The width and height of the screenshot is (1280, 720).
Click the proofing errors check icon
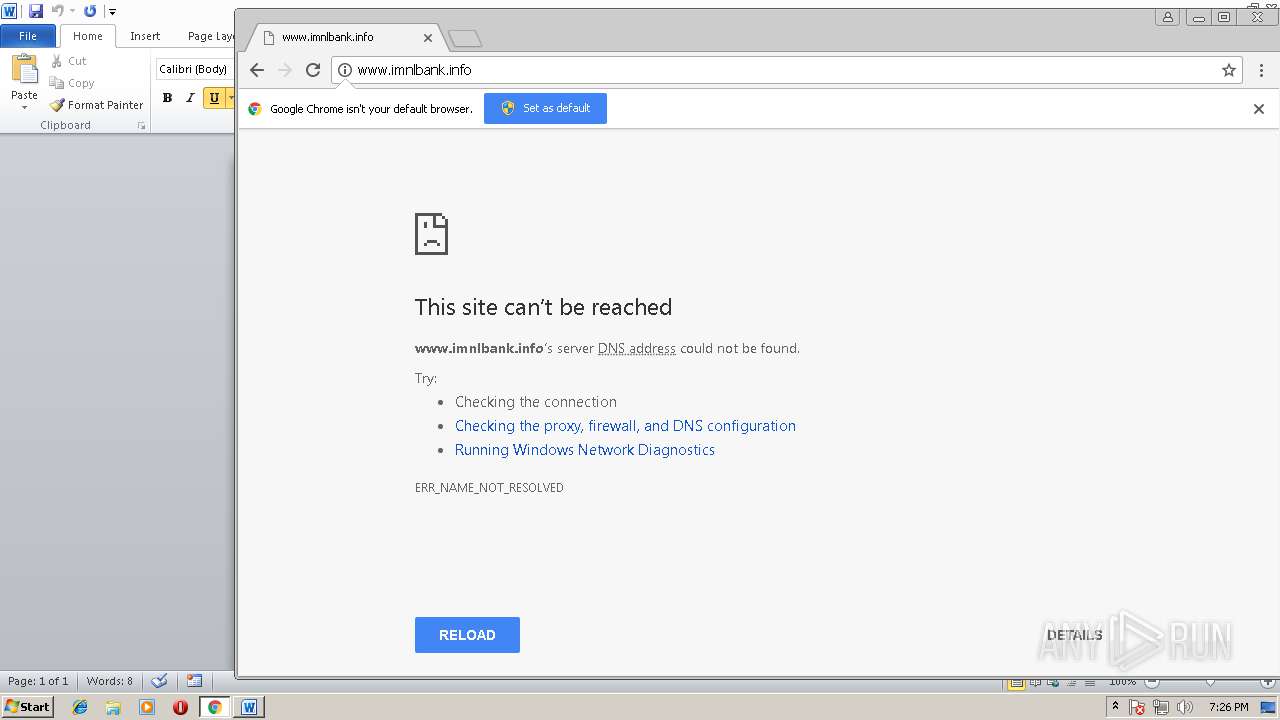pyautogui.click(x=159, y=681)
